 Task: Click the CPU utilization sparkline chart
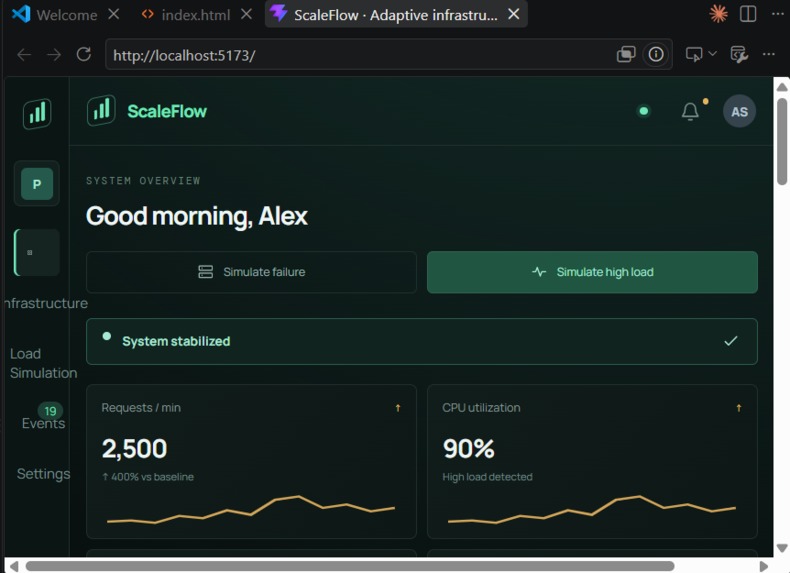(592, 510)
